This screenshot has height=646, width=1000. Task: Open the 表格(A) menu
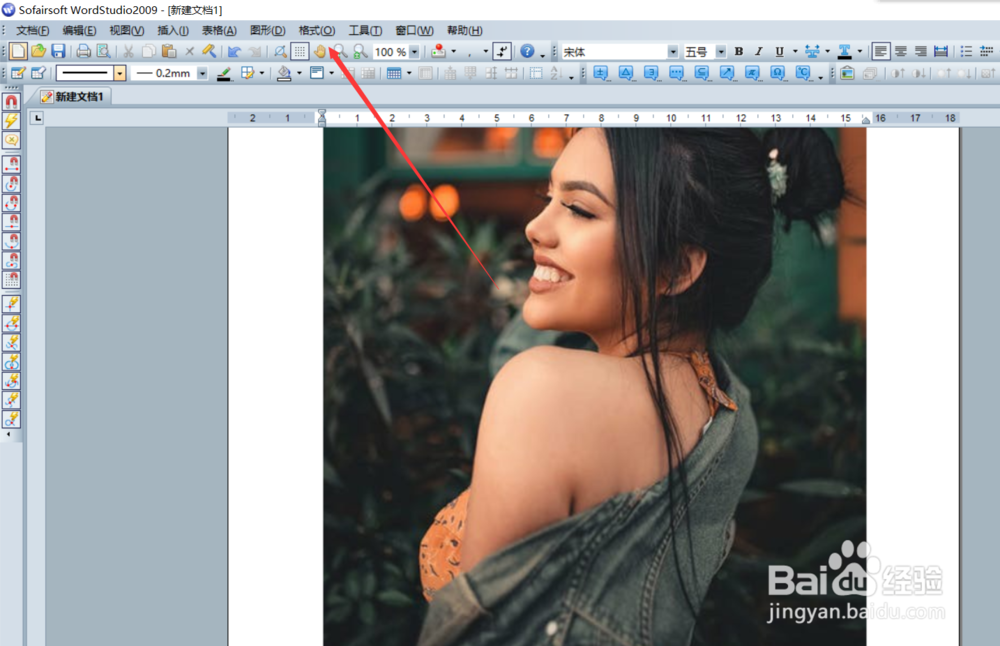point(219,31)
